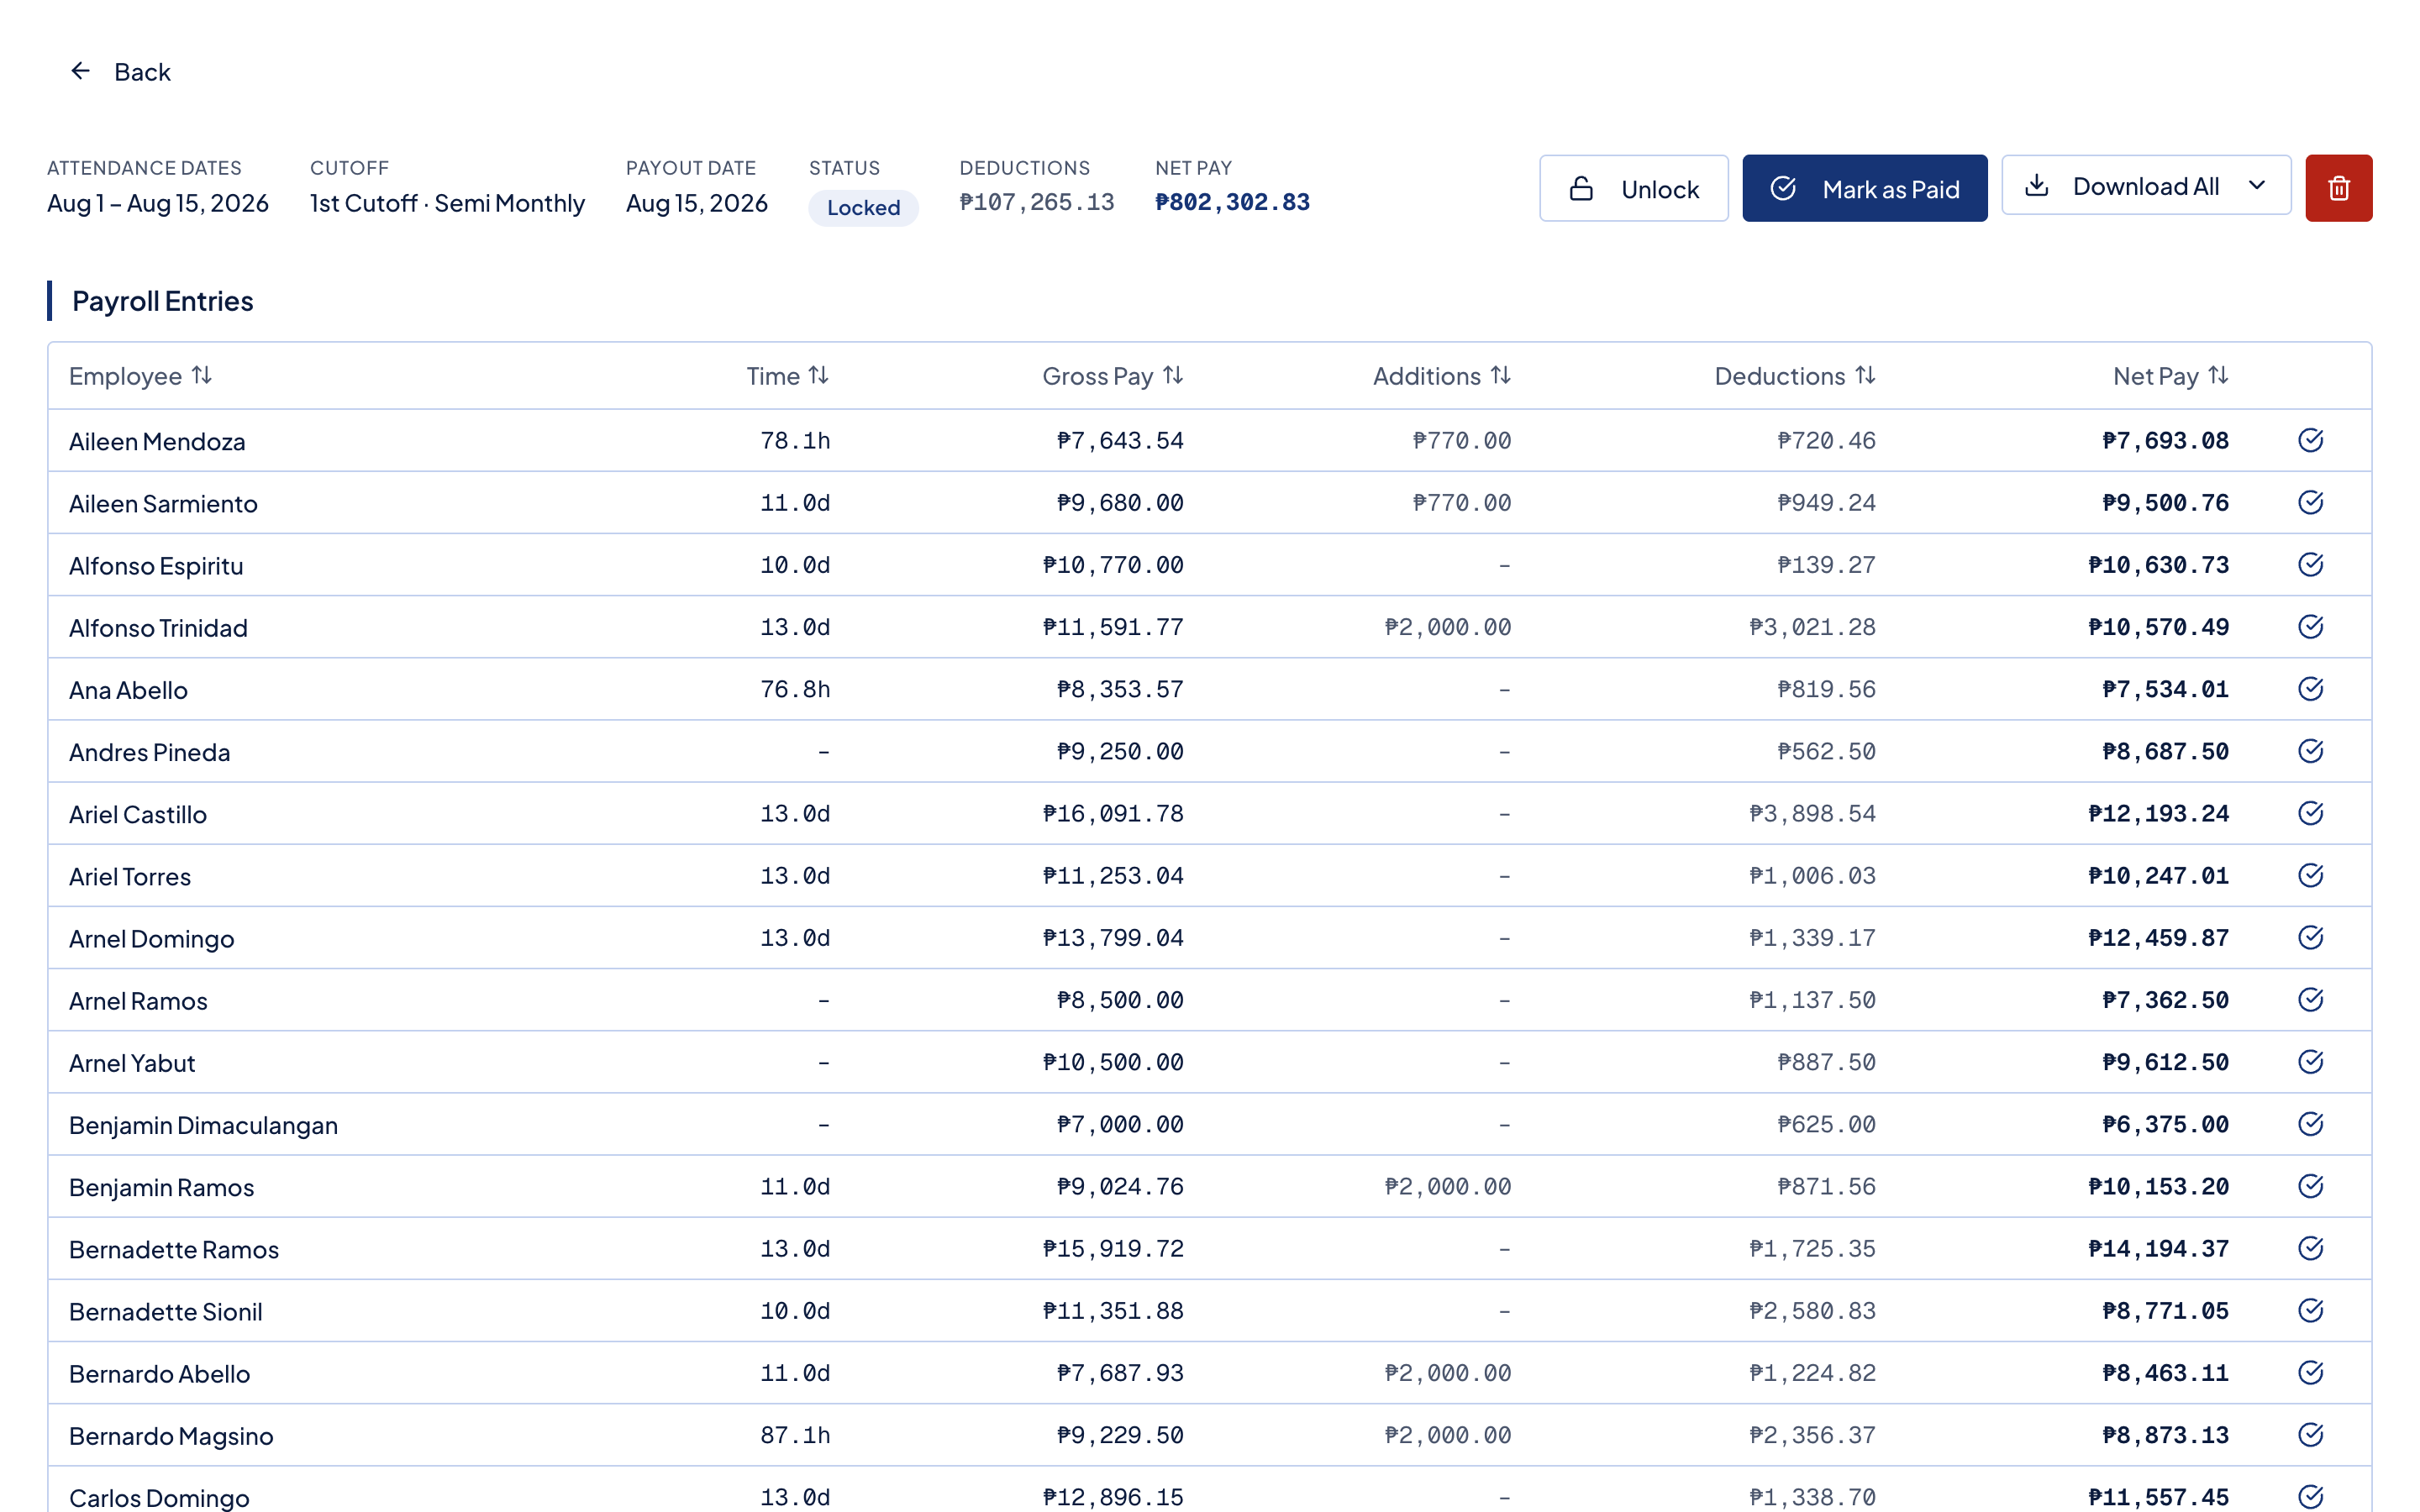Sort table by Deductions column
The height and width of the screenshot is (1512, 2420).
click(1795, 376)
